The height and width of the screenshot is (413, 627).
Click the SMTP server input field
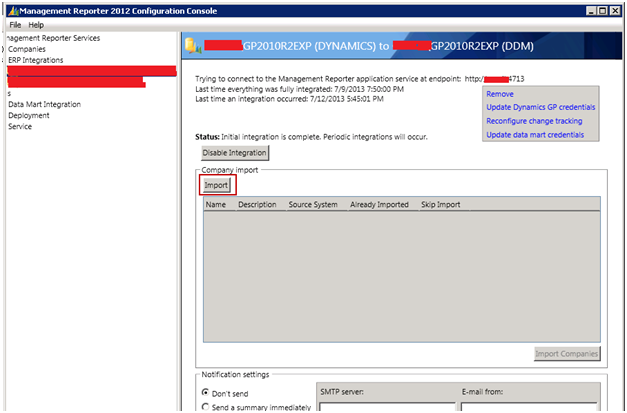pyautogui.click(x=387, y=407)
